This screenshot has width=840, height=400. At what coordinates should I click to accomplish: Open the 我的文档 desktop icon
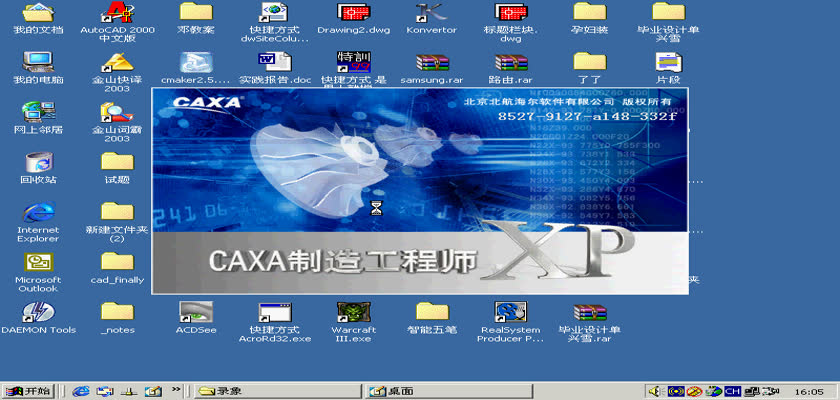38,18
